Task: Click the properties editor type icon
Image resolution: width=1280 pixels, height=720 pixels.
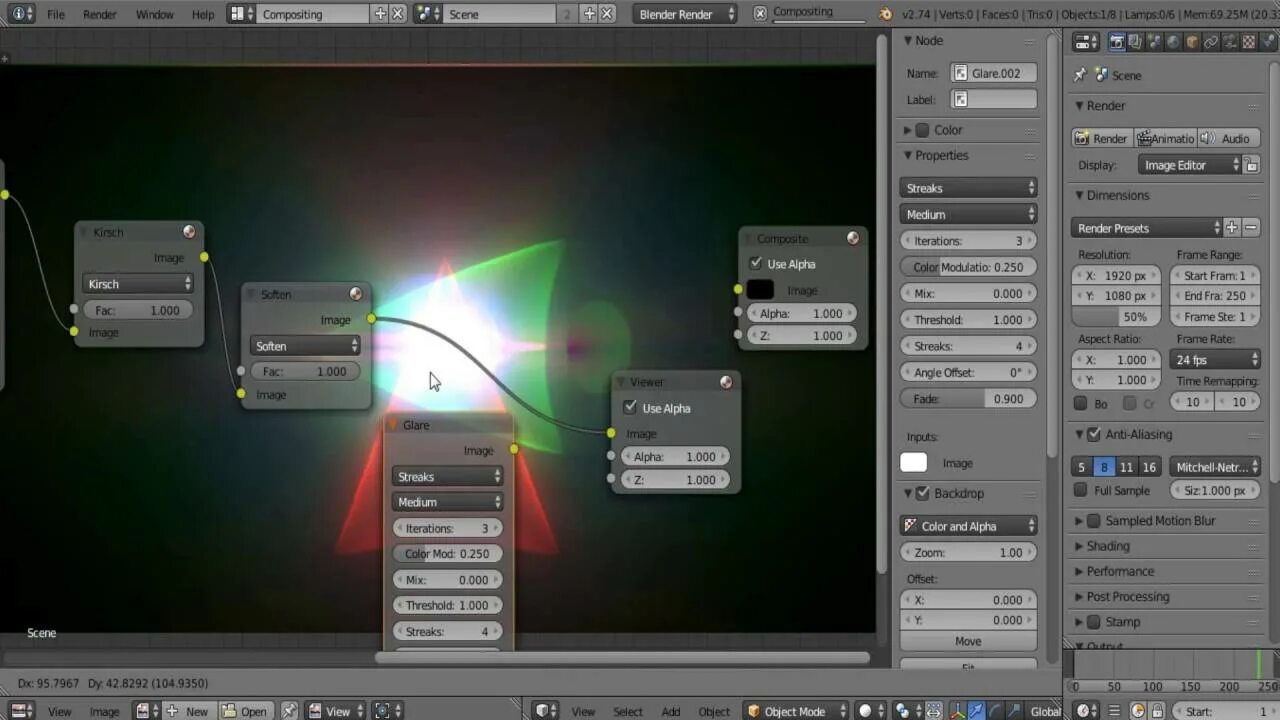Action: tap(1086, 42)
